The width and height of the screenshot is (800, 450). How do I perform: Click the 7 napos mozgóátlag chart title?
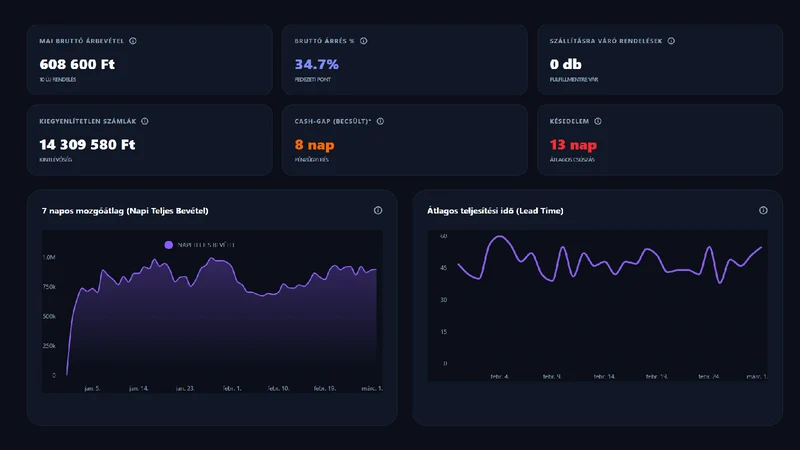[x=125, y=211]
